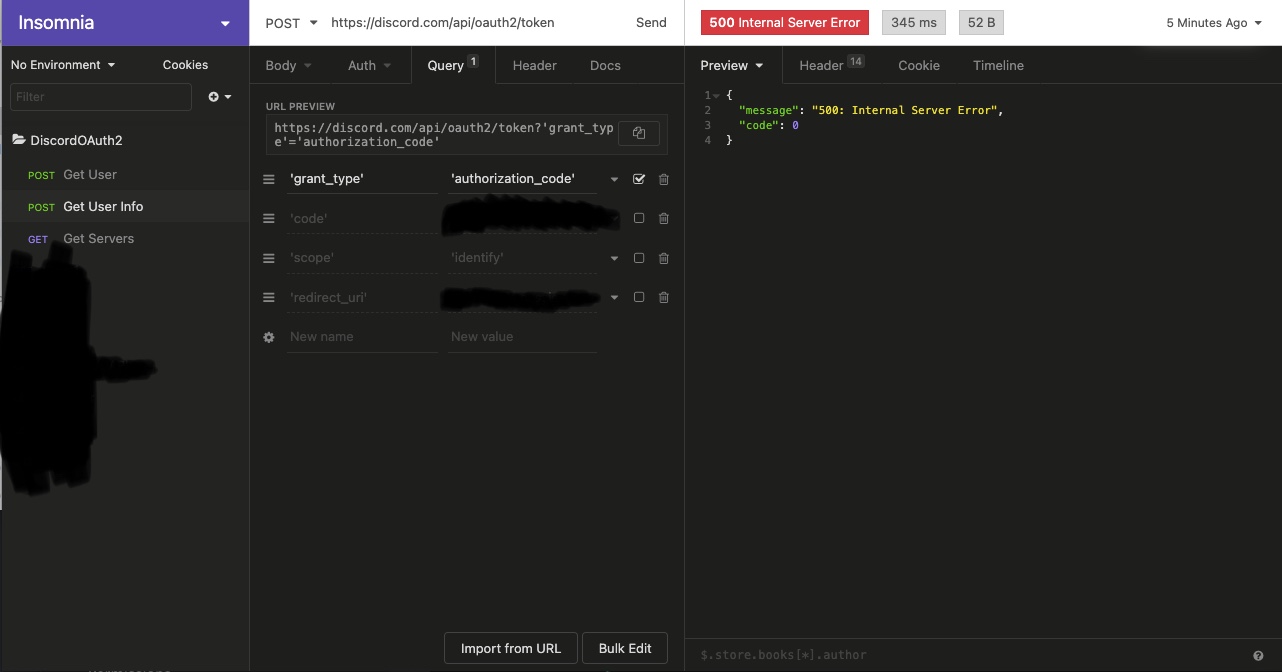
Task: Delete the 'scope' query parameter
Action: [663, 258]
